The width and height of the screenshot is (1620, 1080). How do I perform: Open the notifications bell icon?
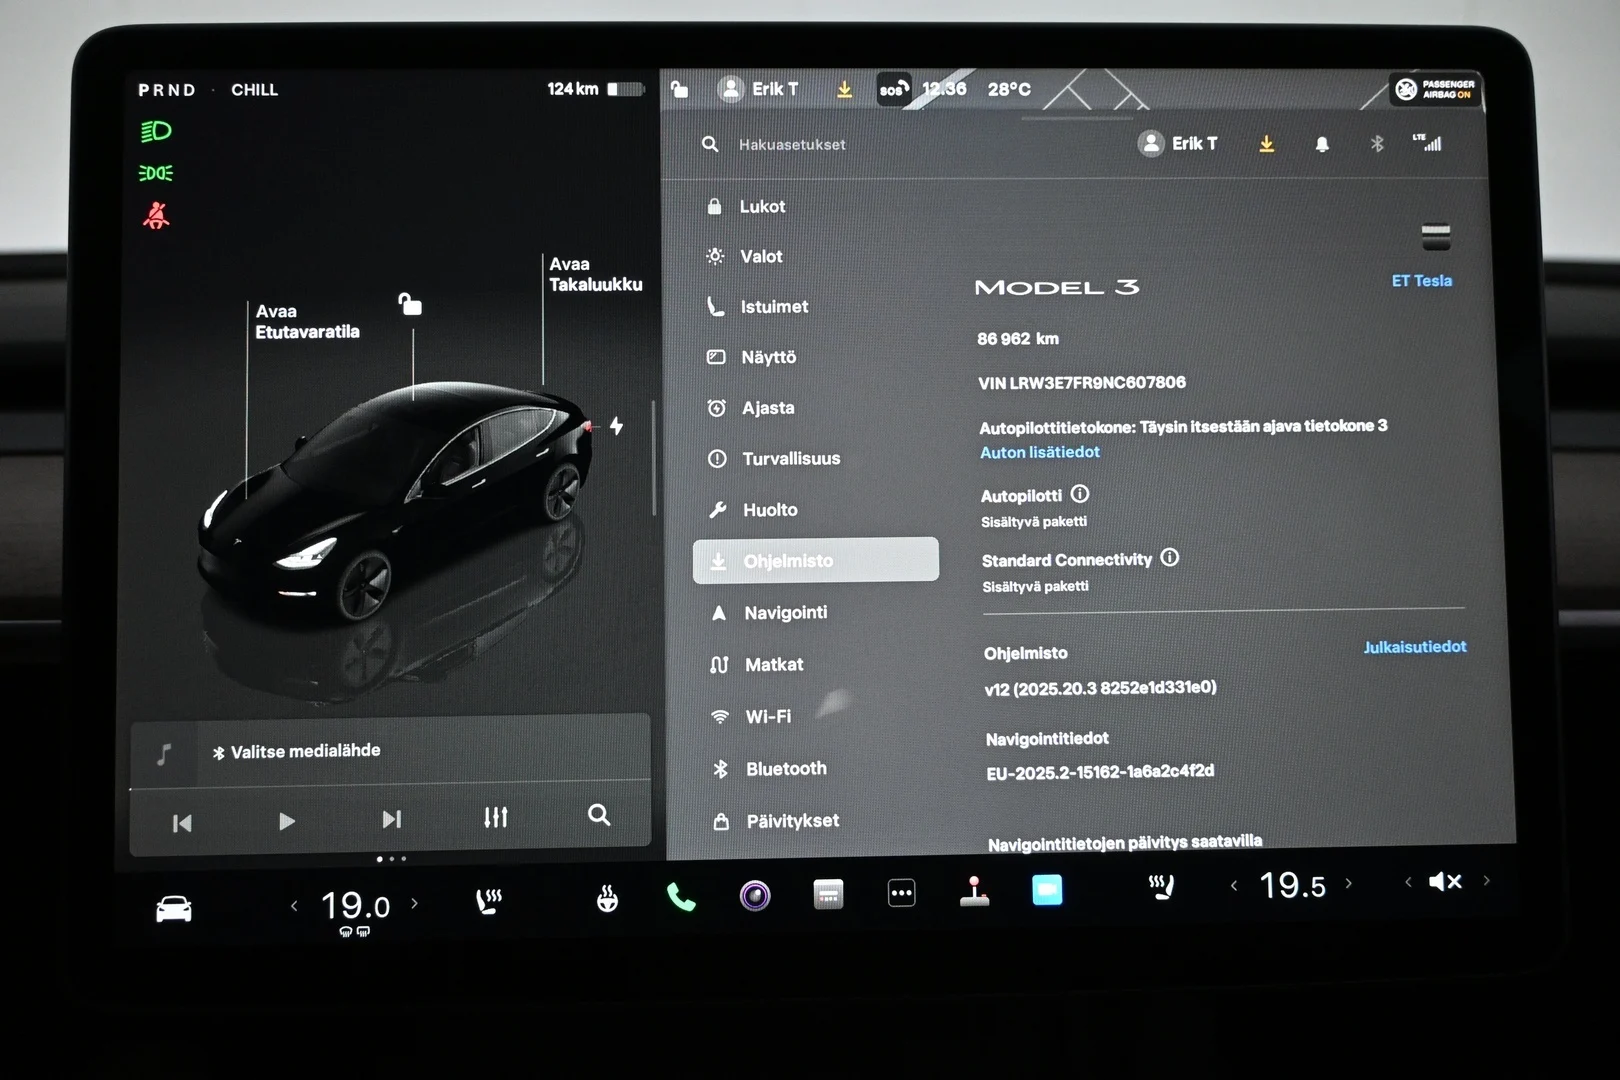click(1322, 144)
